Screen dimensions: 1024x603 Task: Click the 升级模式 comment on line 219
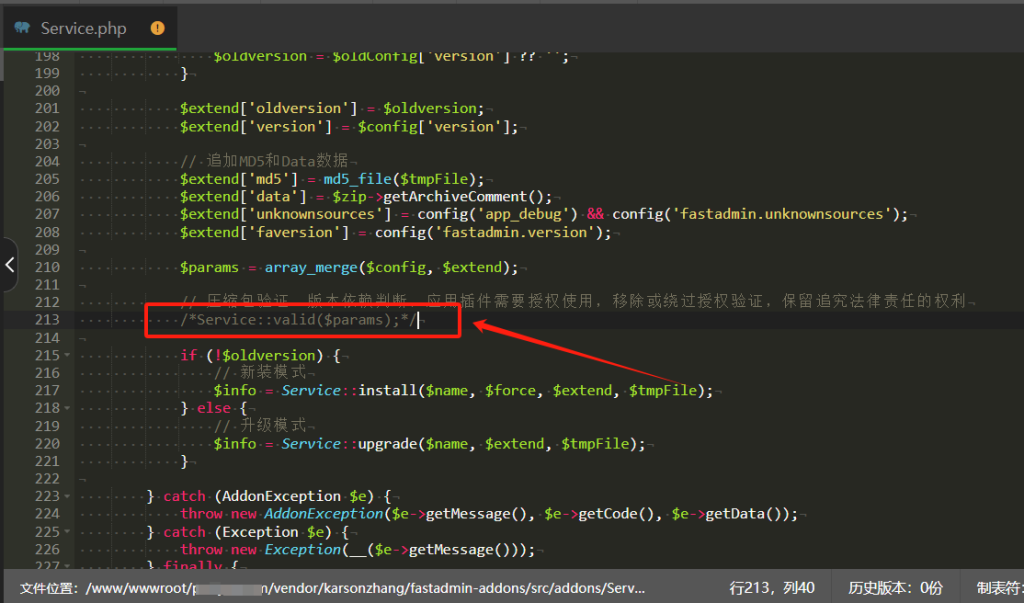260,425
